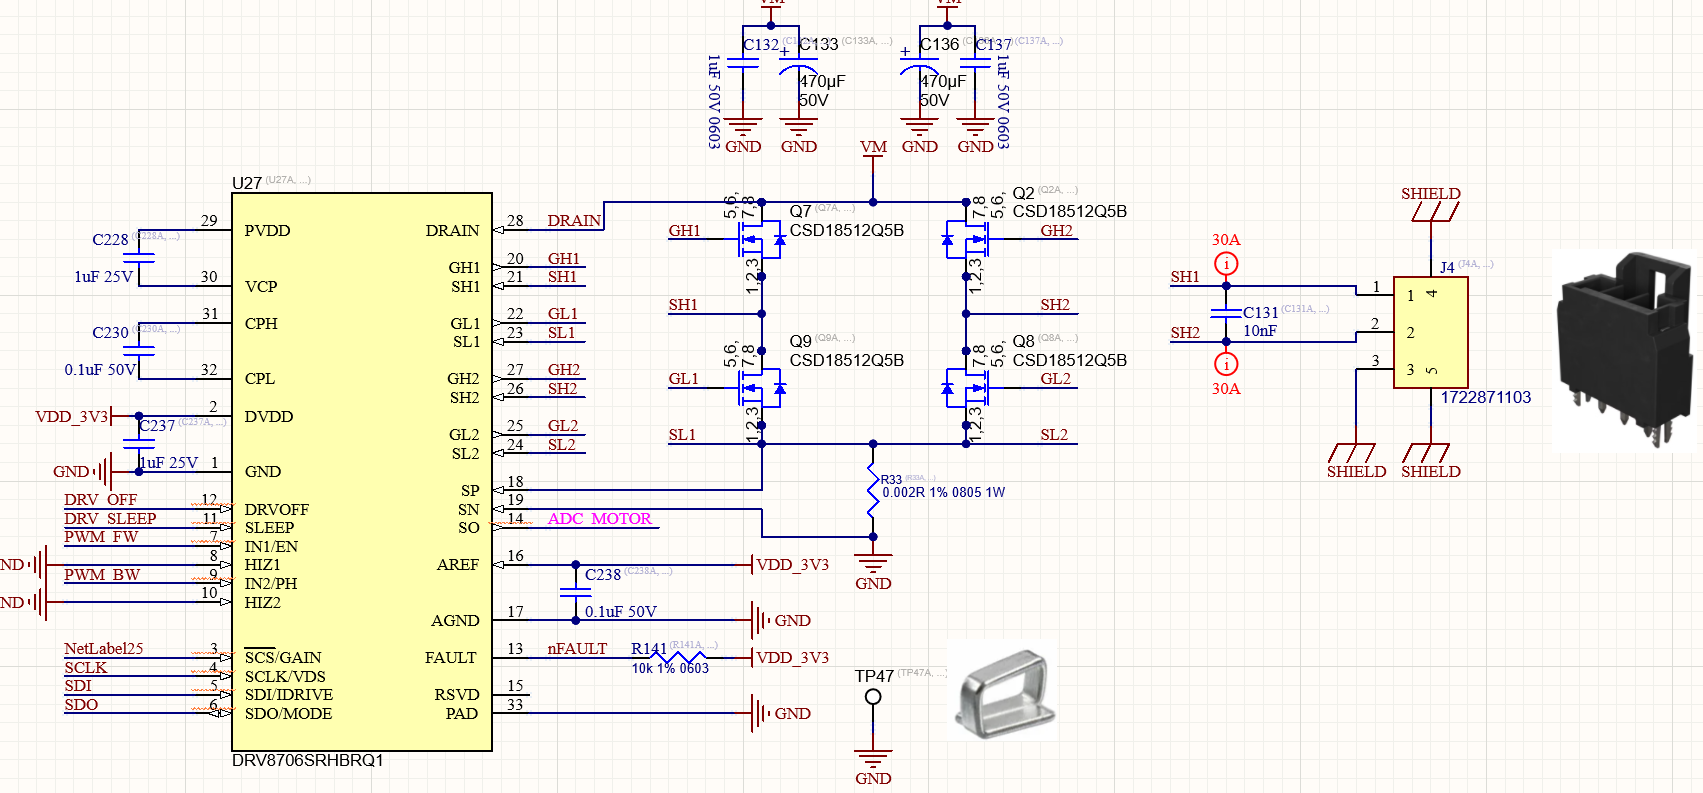The height and width of the screenshot is (793, 1703).
Task: Click the CSD18512Q5B text beside Q2
Action: point(1070,211)
